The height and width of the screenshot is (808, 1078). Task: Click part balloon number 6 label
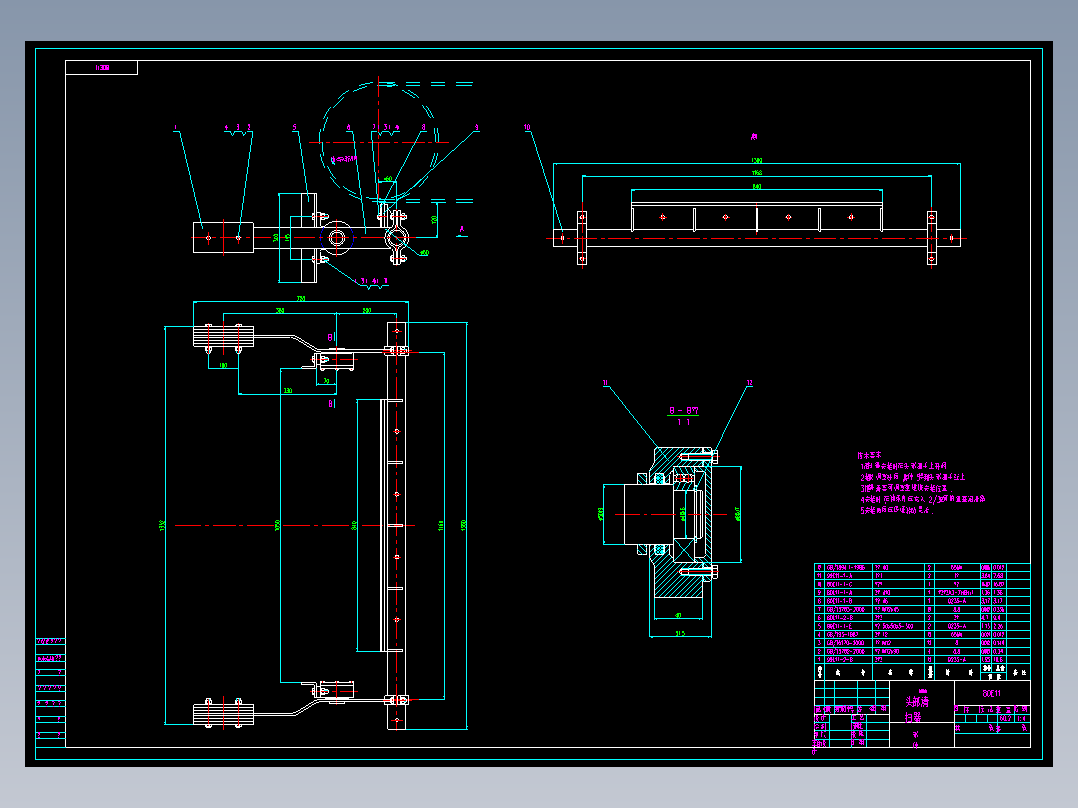tap(349, 127)
